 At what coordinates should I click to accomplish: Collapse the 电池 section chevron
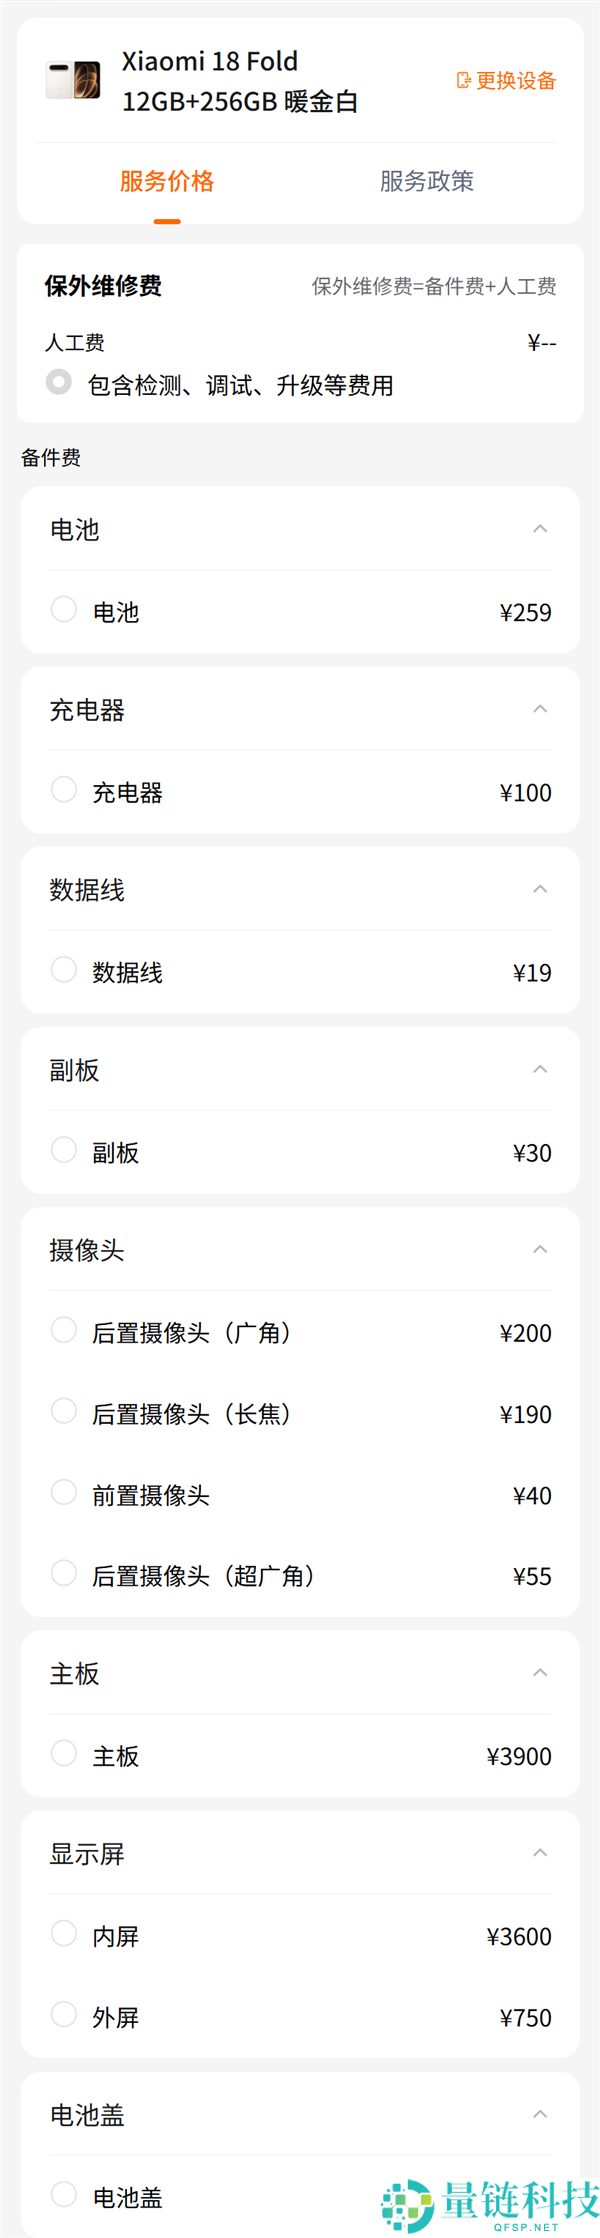click(x=540, y=529)
